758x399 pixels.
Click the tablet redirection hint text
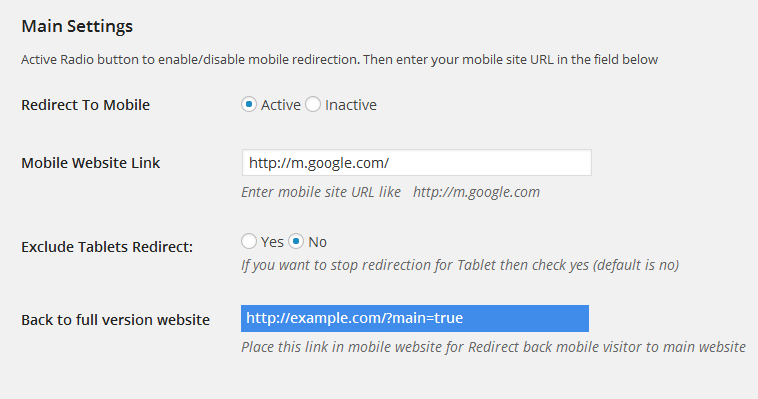460,265
